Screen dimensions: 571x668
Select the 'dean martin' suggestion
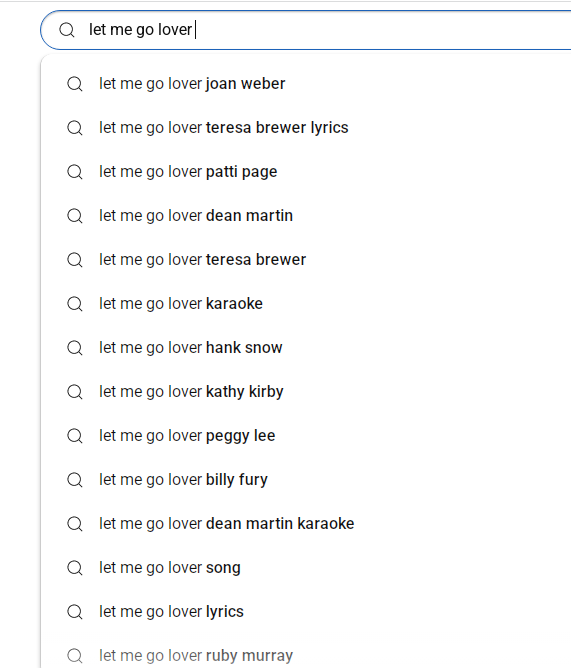306,216
